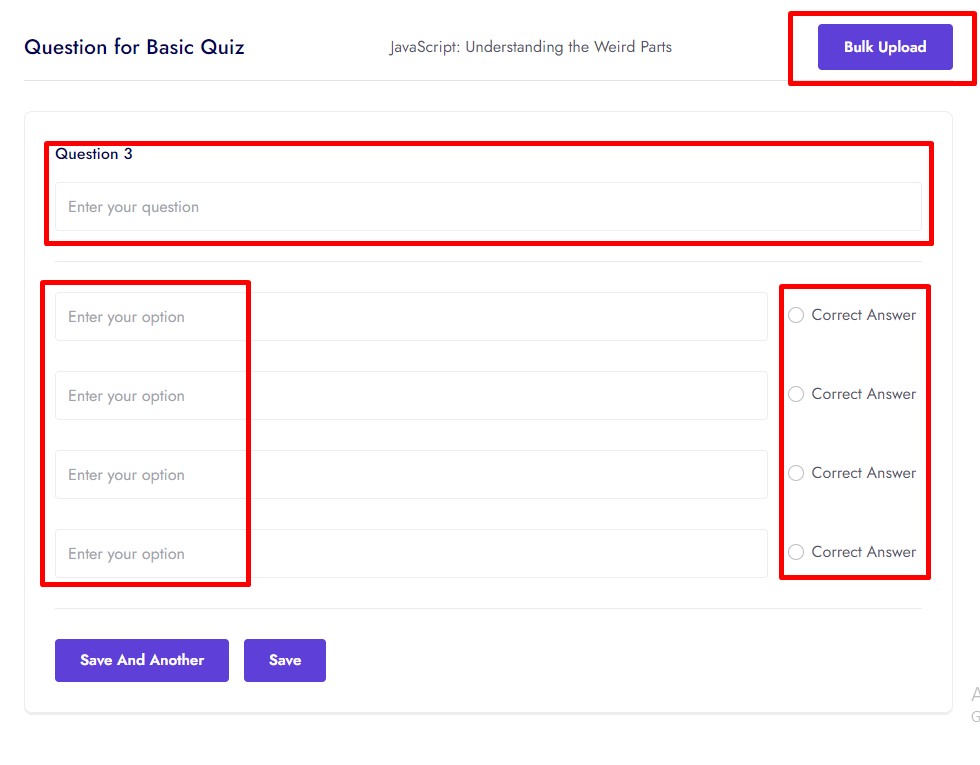Click the third row's 'Correct Answer' label text
The image size is (980, 765).
click(863, 473)
